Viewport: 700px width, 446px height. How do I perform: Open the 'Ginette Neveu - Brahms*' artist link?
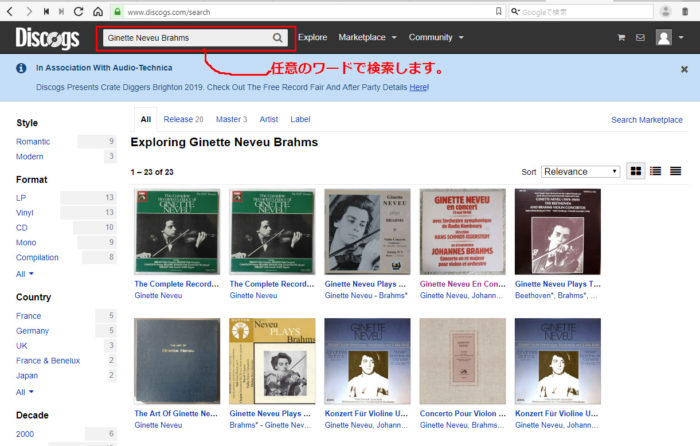(x=366, y=296)
